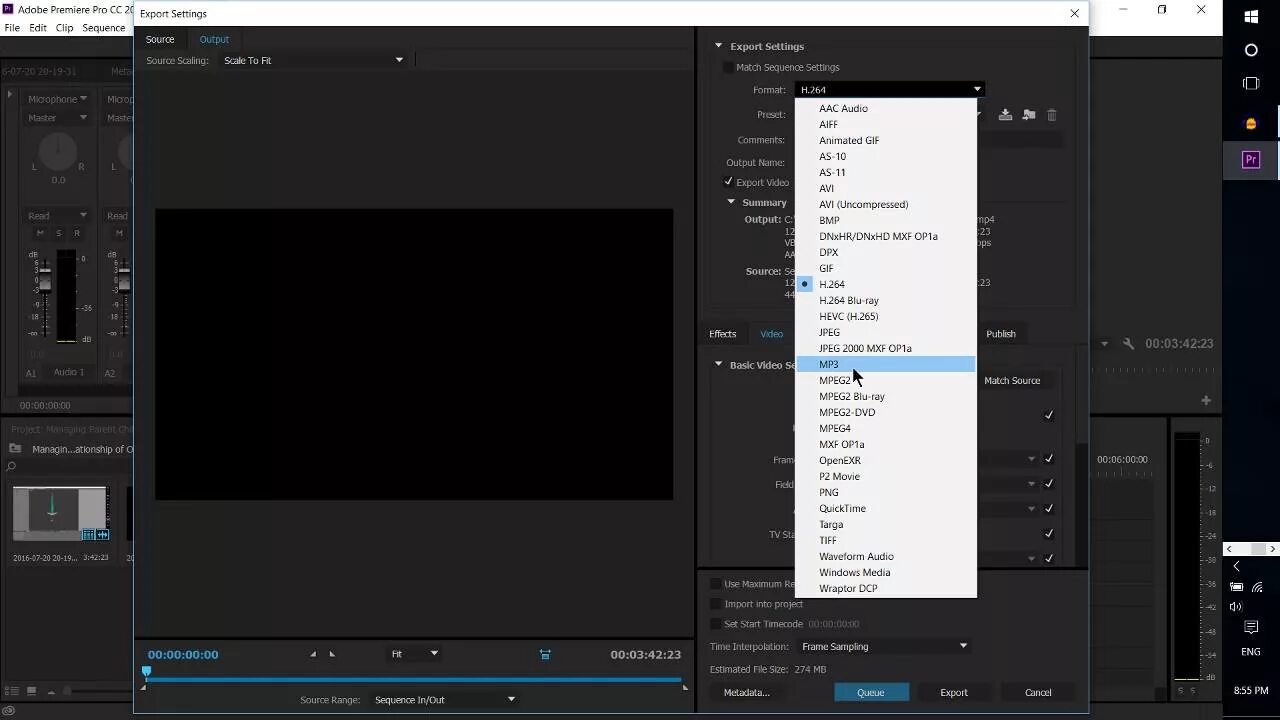1280x720 pixels.
Task: Enable Set Start Timecode checkbox
Action: (x=715, y=624)
